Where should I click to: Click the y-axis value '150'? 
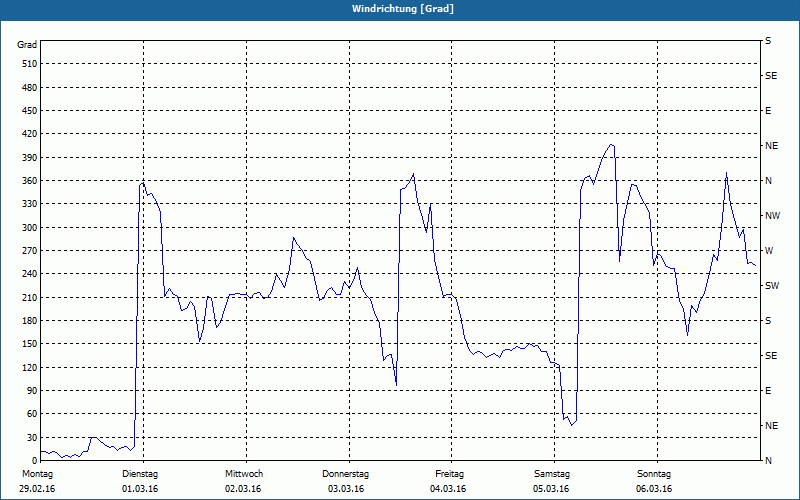click(30, 344)
